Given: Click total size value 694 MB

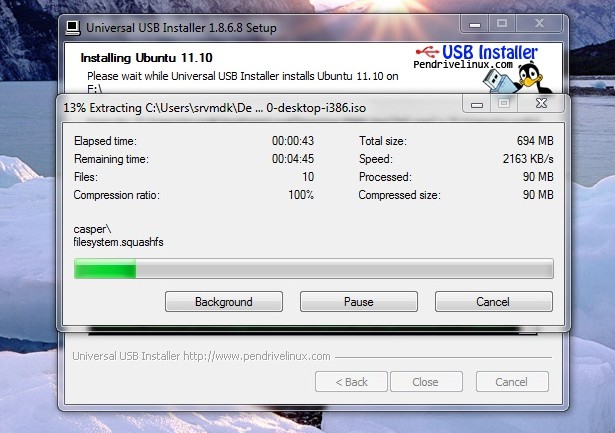Looking at the screenshot, I should pyautogui.click(x=535, y=141).
